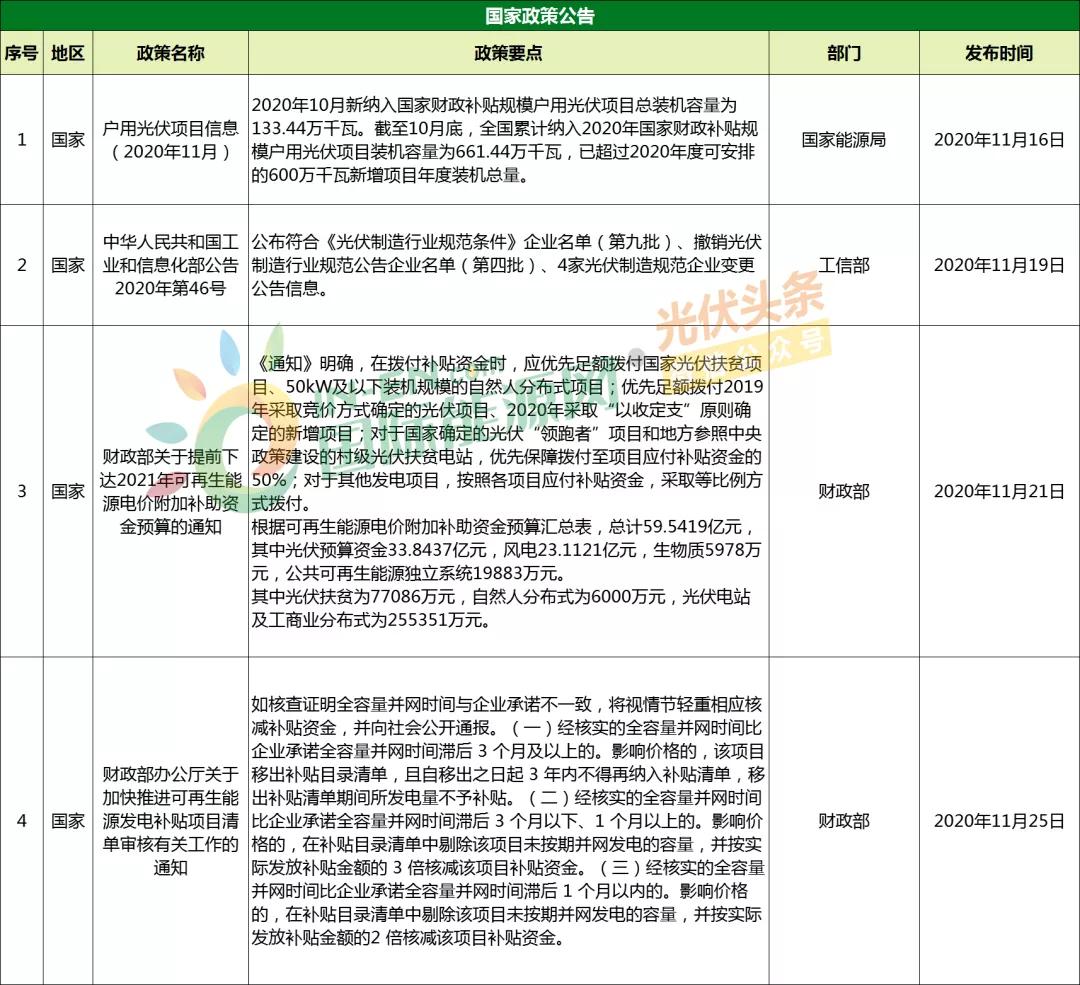The width and height of the screenshot is (1080, 985).
Task: Select the date cell 2020年11月25日
Action: pyautogui.click(x=999, y=820)
